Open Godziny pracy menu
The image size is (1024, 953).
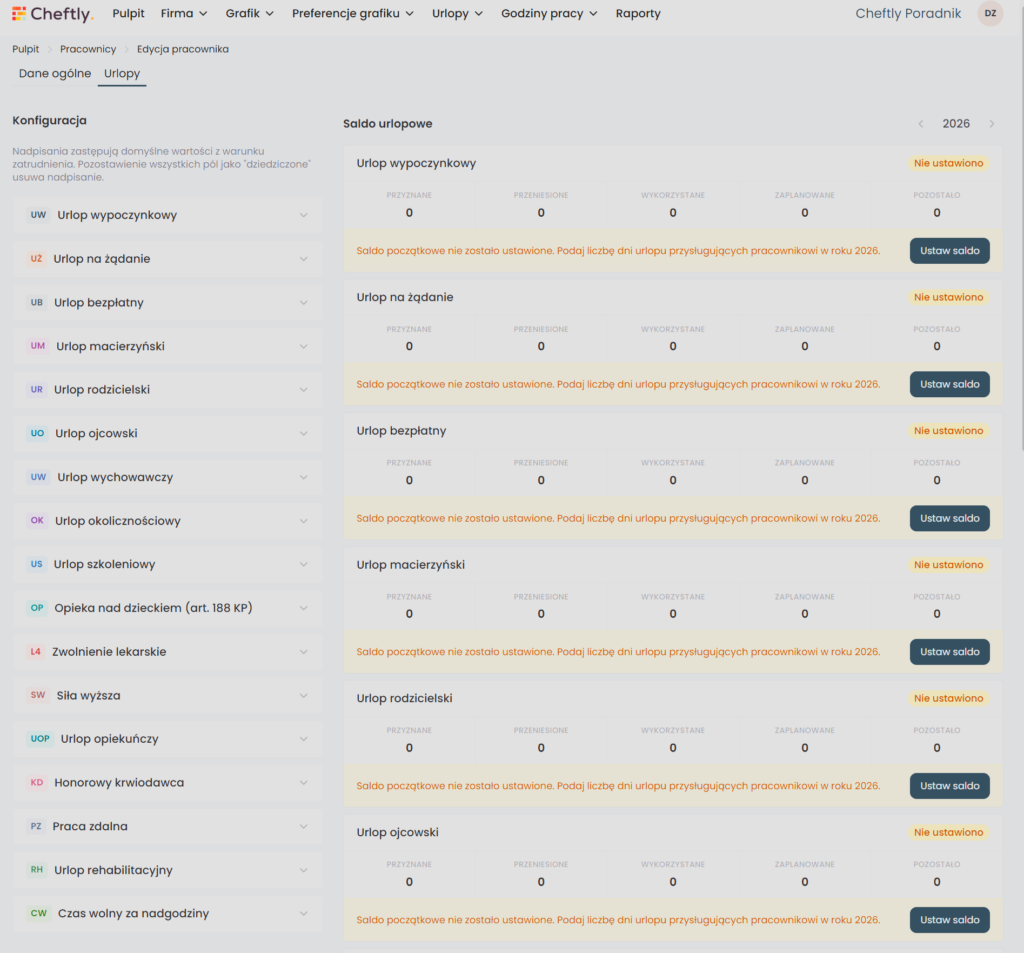(x=549, y=13)
